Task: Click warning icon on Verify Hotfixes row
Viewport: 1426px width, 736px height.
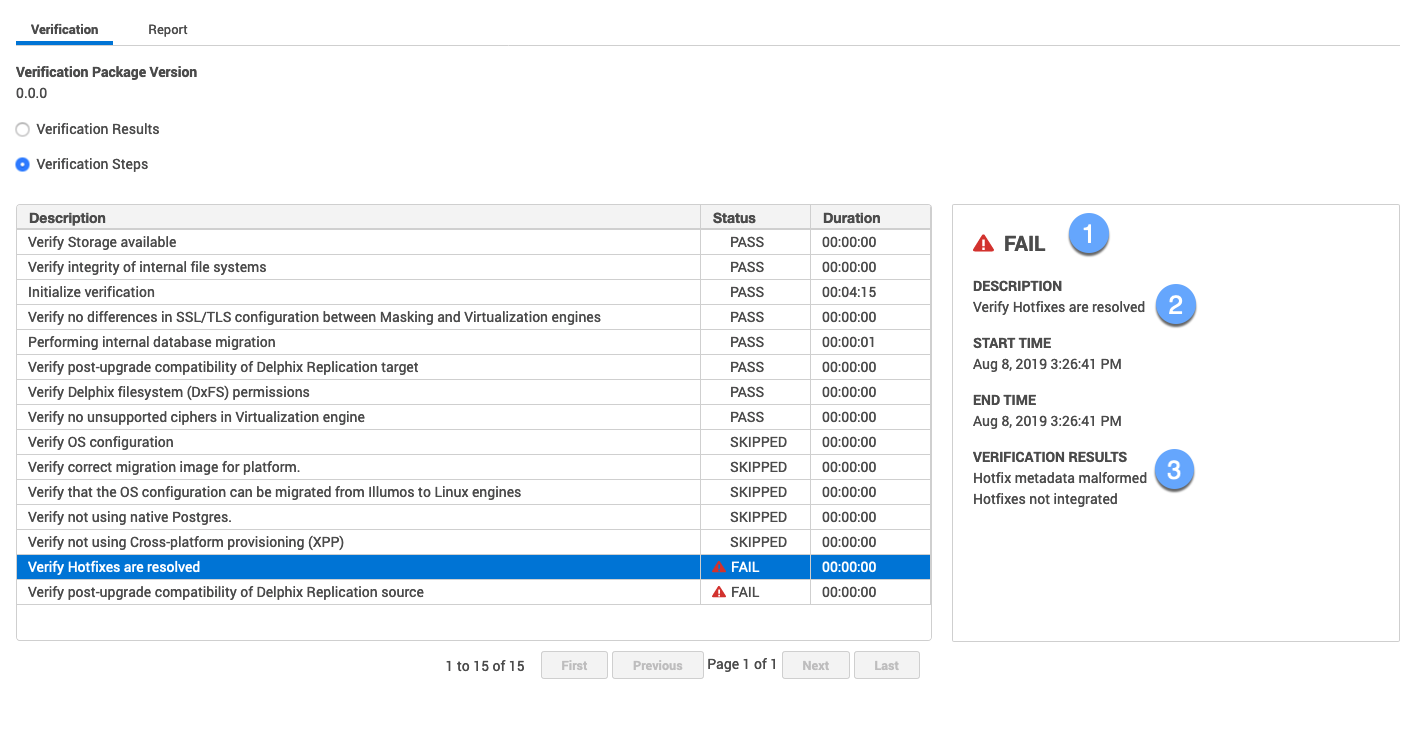Action: (x=718, y=567)
